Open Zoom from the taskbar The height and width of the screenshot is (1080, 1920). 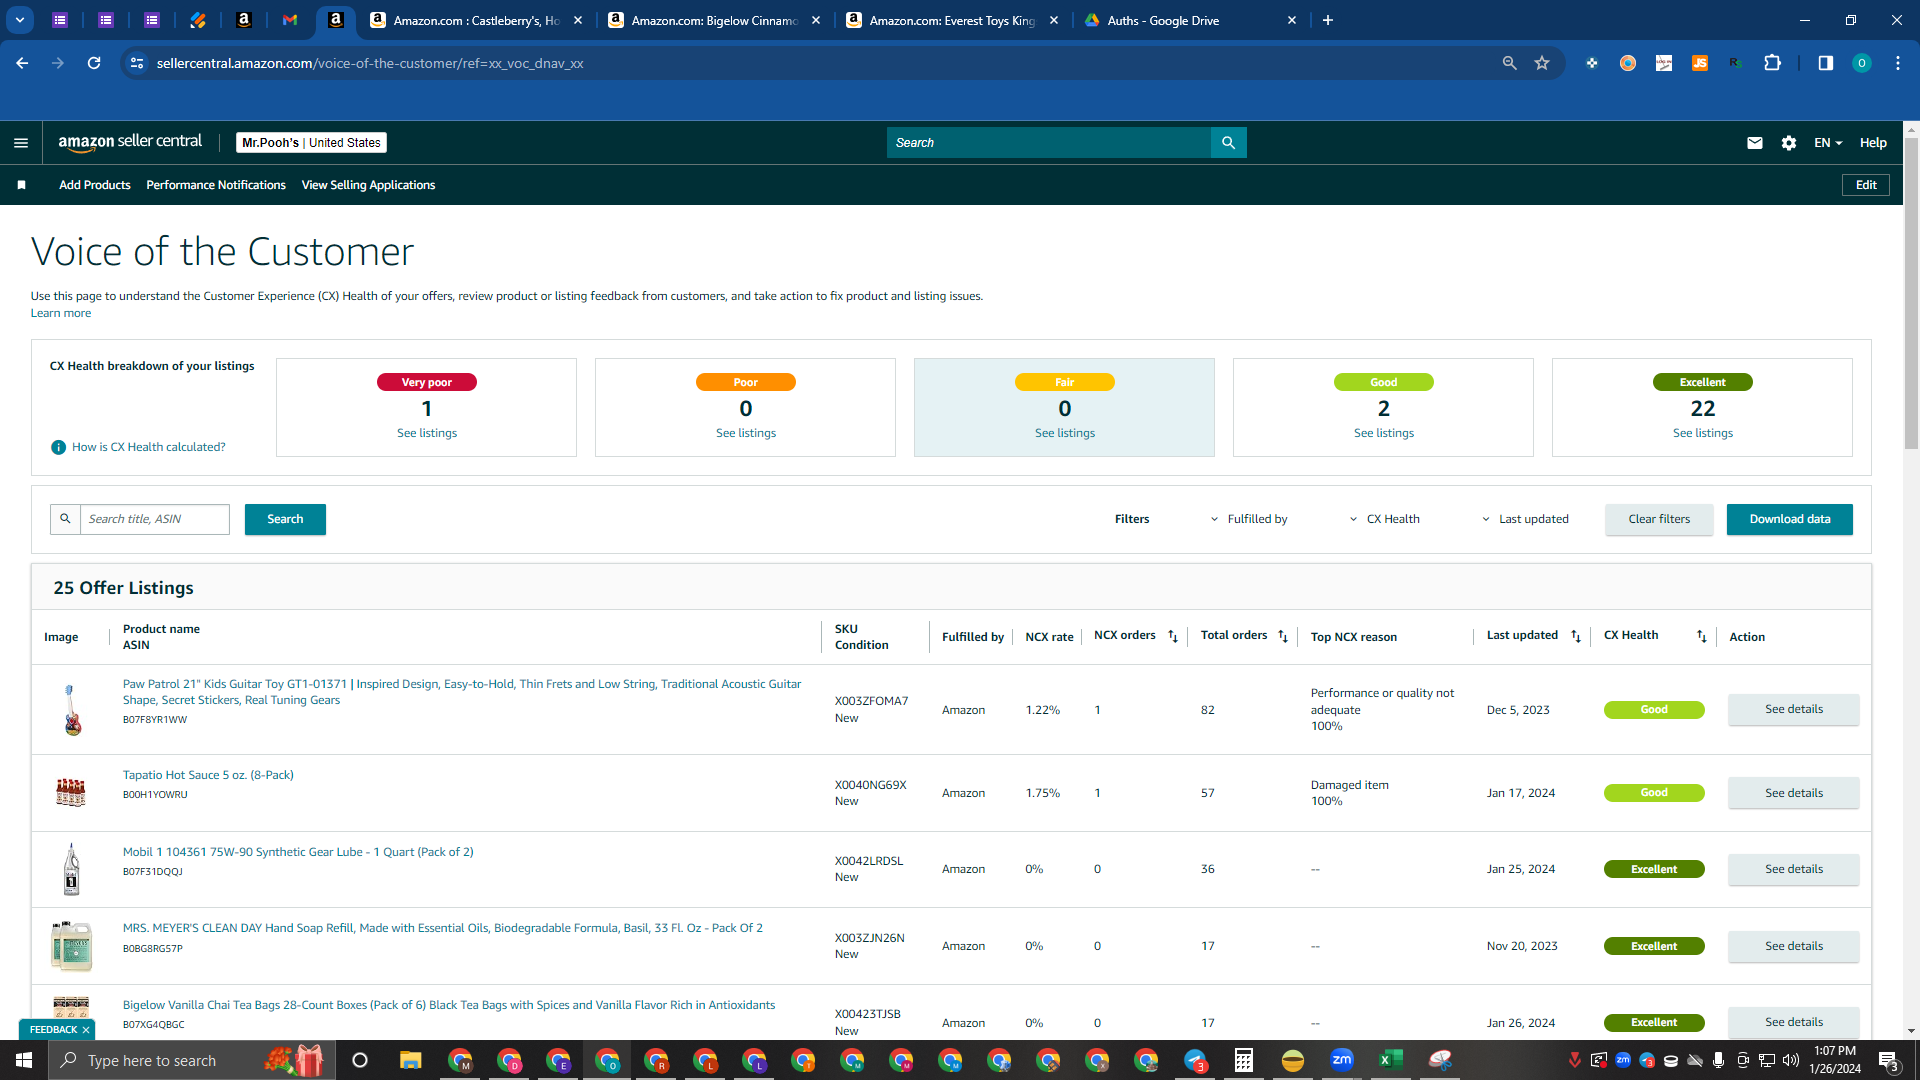pyautogui.click(x=1341, y=1060)
